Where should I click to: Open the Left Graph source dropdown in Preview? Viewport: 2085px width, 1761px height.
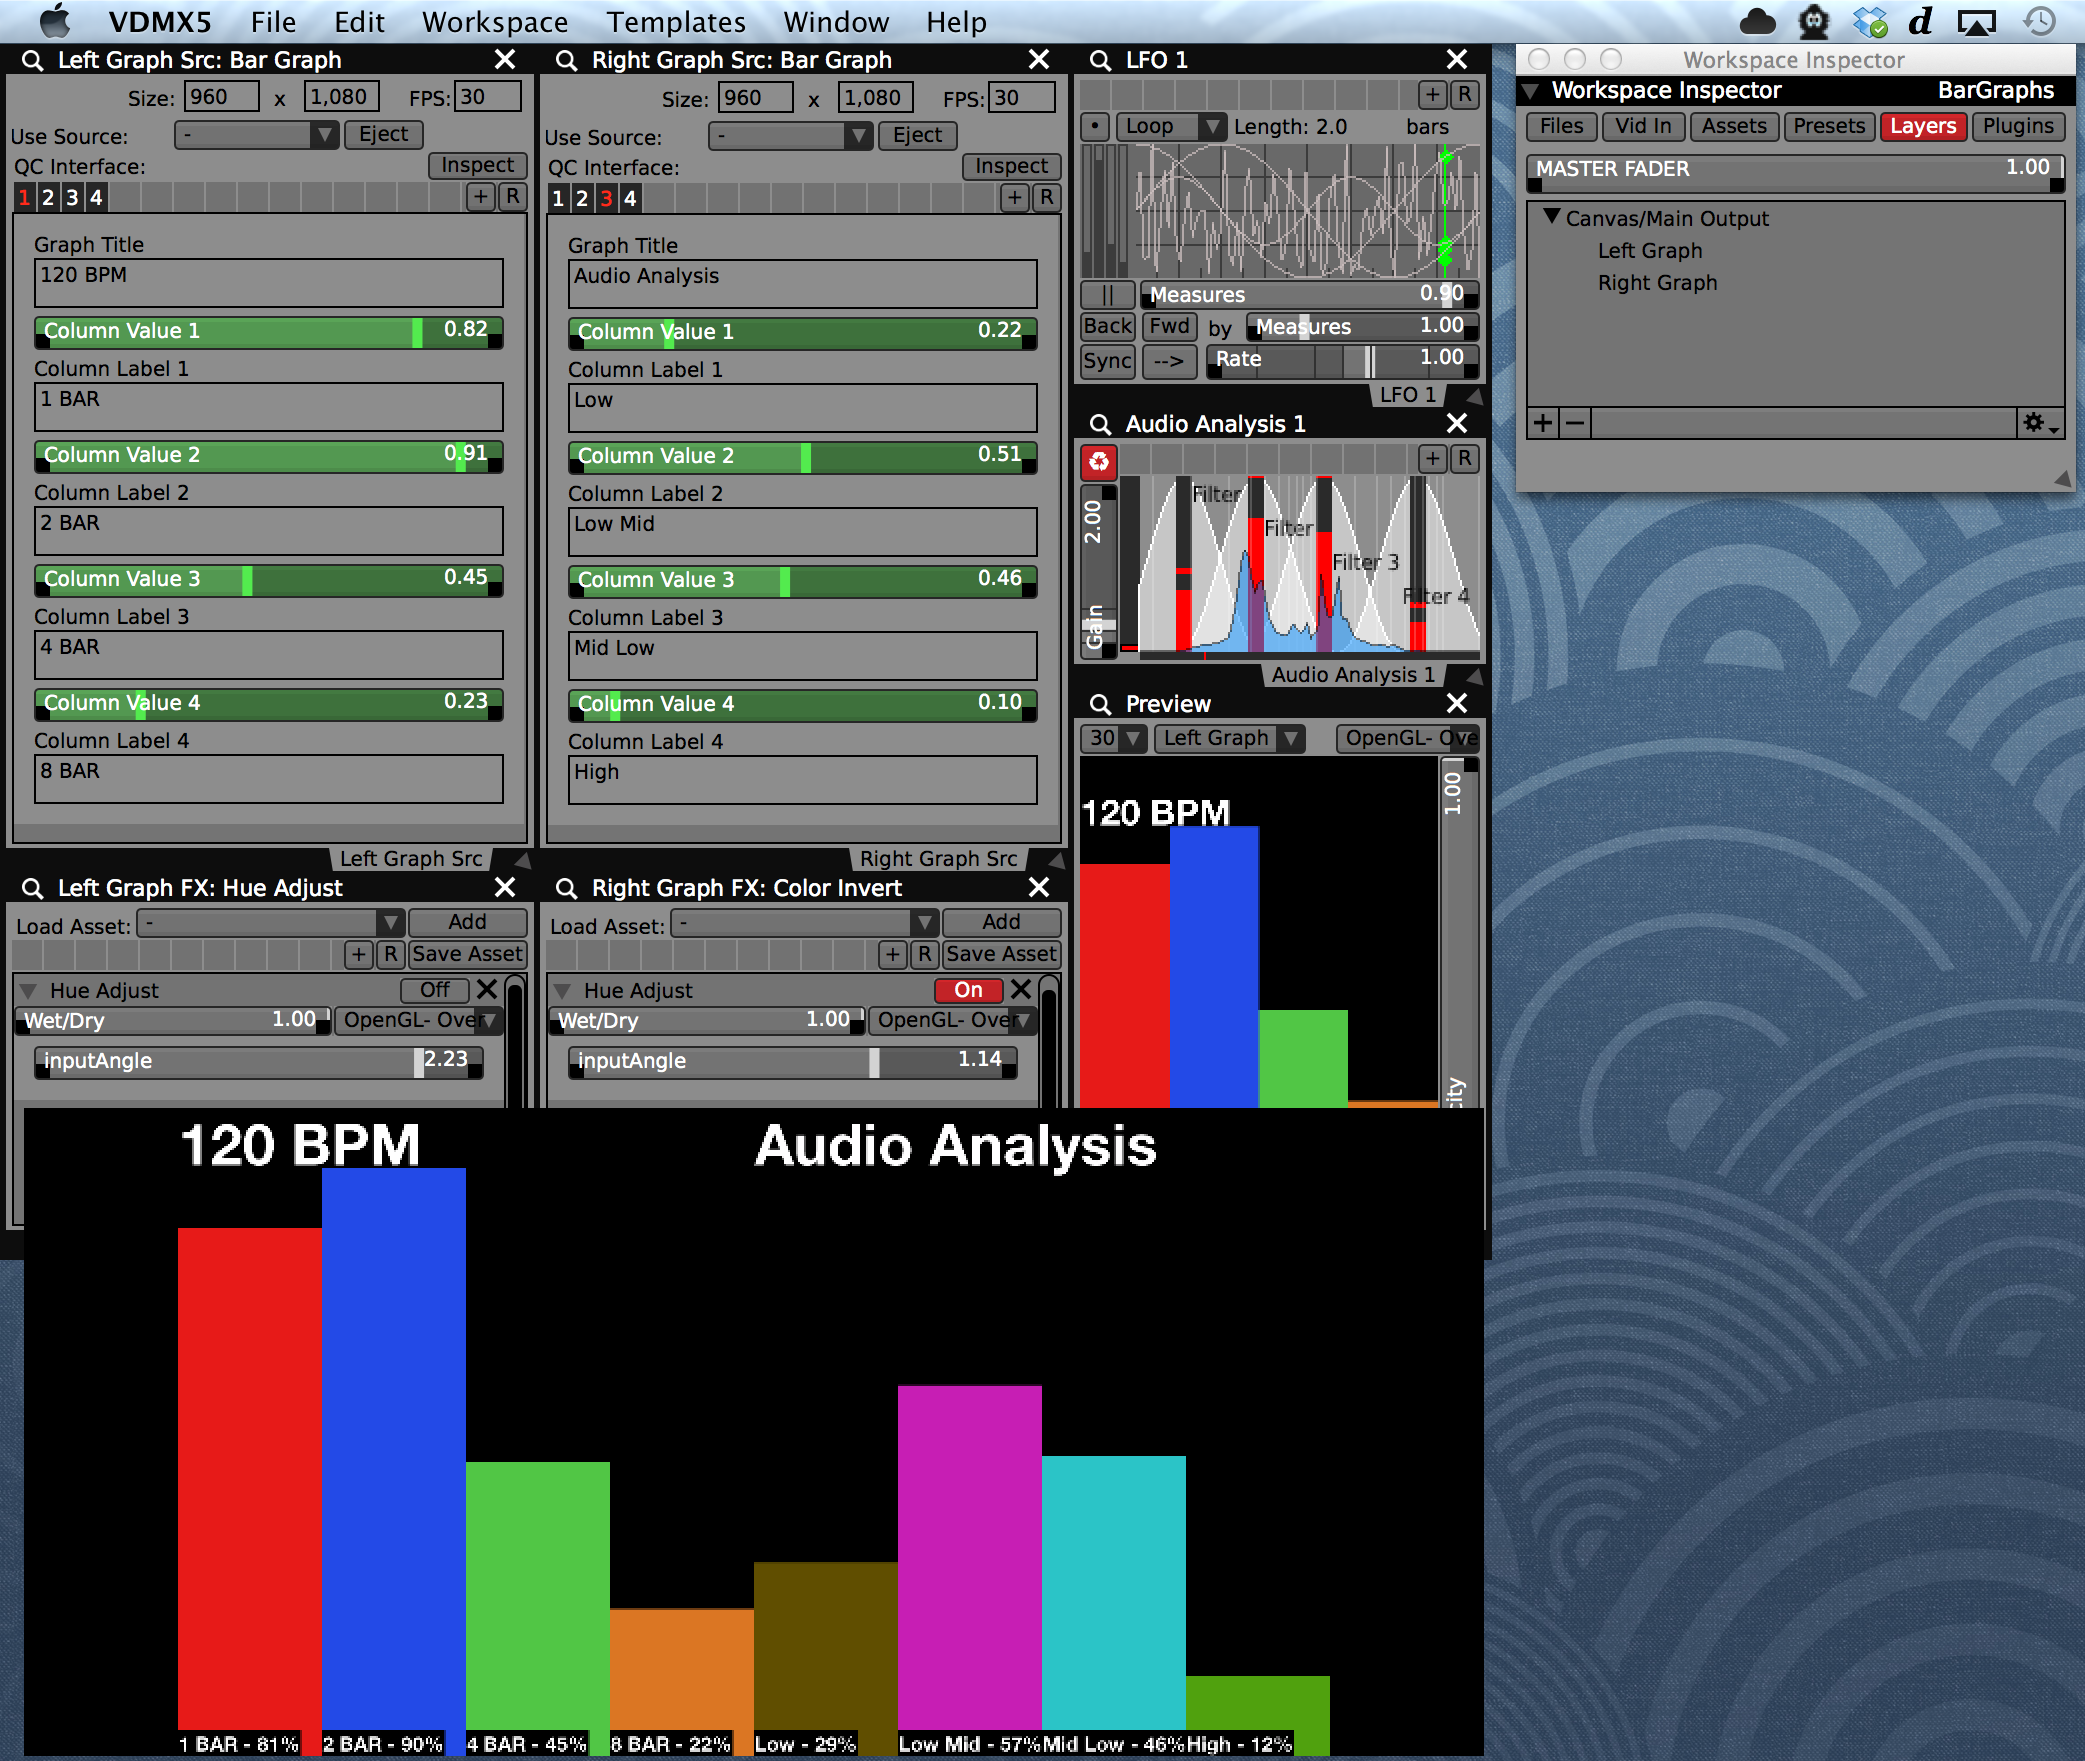(x=1229, y=739)
